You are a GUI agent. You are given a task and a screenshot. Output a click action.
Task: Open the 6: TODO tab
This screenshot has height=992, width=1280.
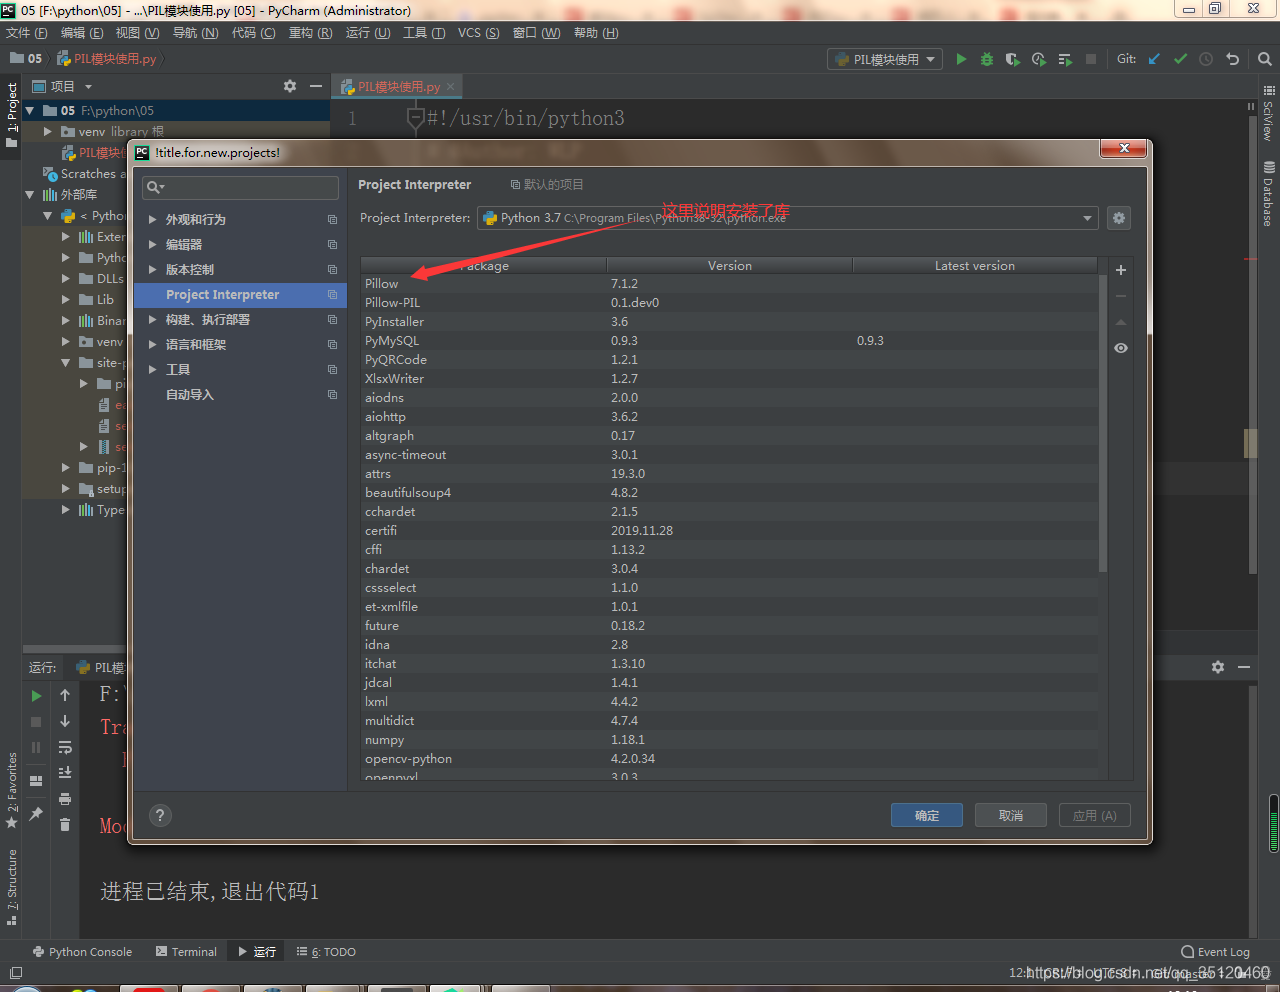click(x=326, y=952)
